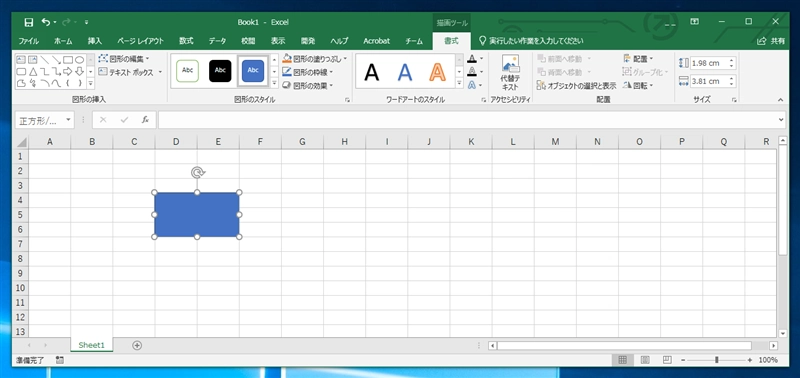The height and width of the screenshot is (378, 800).
Task: Open the 挿入 ribbon tab
Action: 94,41
